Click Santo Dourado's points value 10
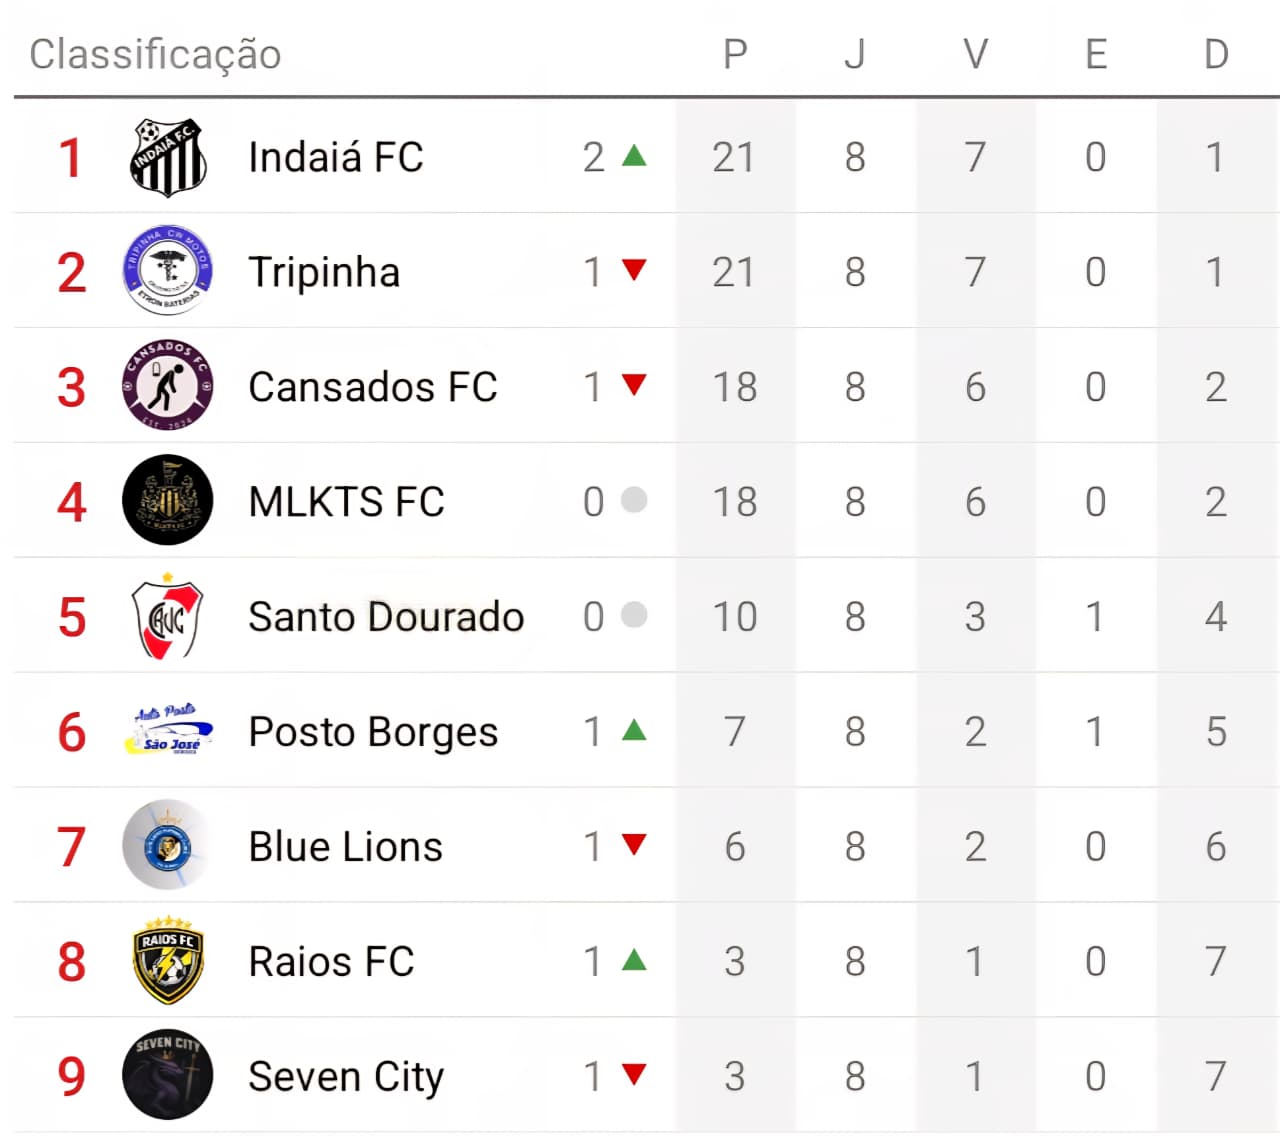Viewport: 1280px width, 1137px height. tap(735, 617)
